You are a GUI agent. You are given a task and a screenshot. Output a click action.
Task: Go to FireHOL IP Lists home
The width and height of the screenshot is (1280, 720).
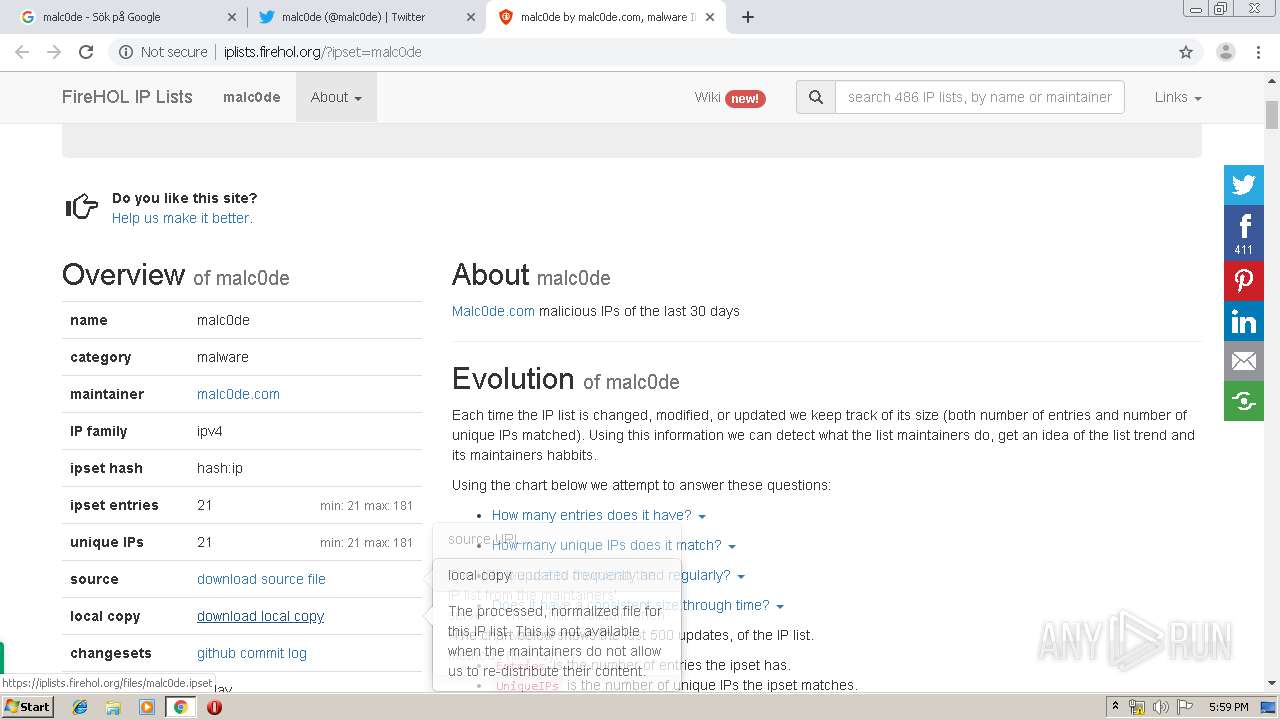127,97
